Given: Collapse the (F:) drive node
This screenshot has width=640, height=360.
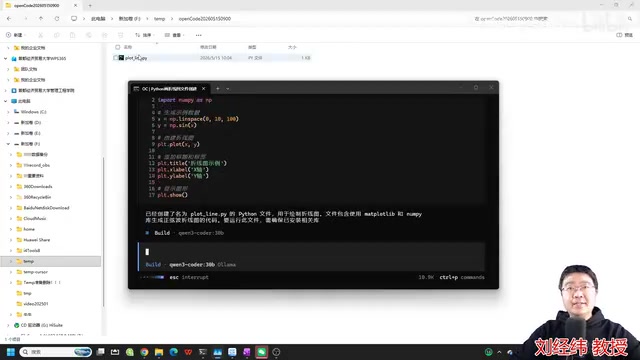Looking at the screenshot, I should point(8,144).
